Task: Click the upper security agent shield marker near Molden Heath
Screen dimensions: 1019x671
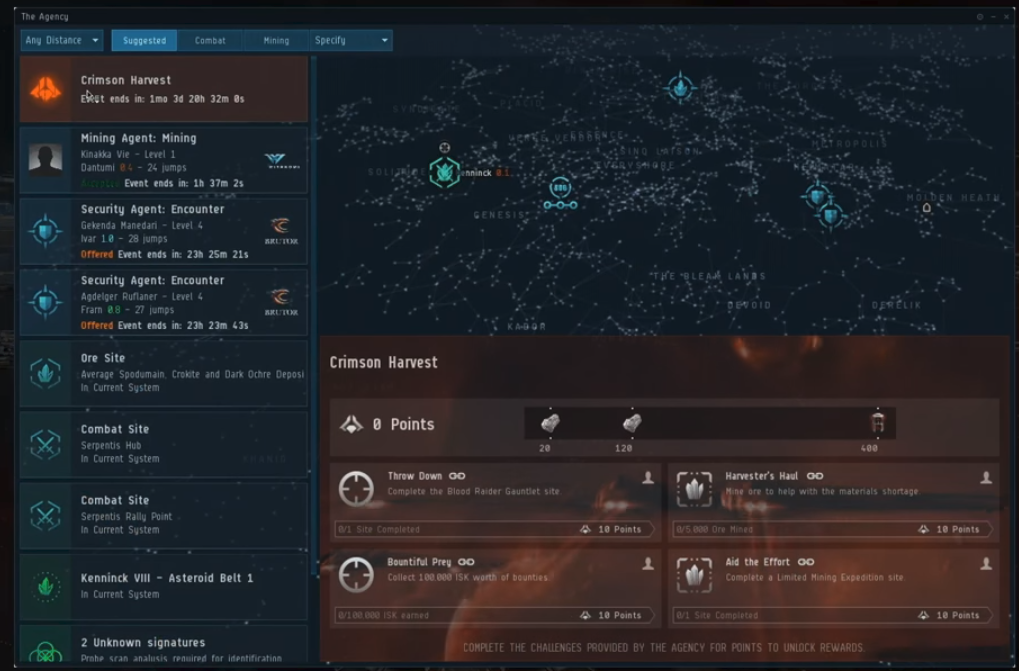Action: tap(817, 196)
